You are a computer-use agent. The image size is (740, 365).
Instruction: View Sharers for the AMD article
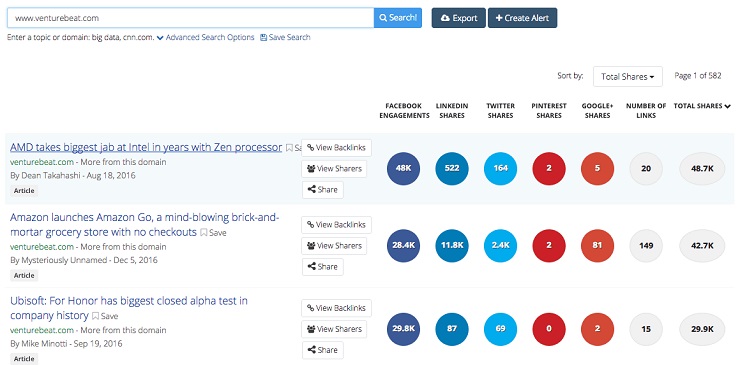click(x=334, y=169)
